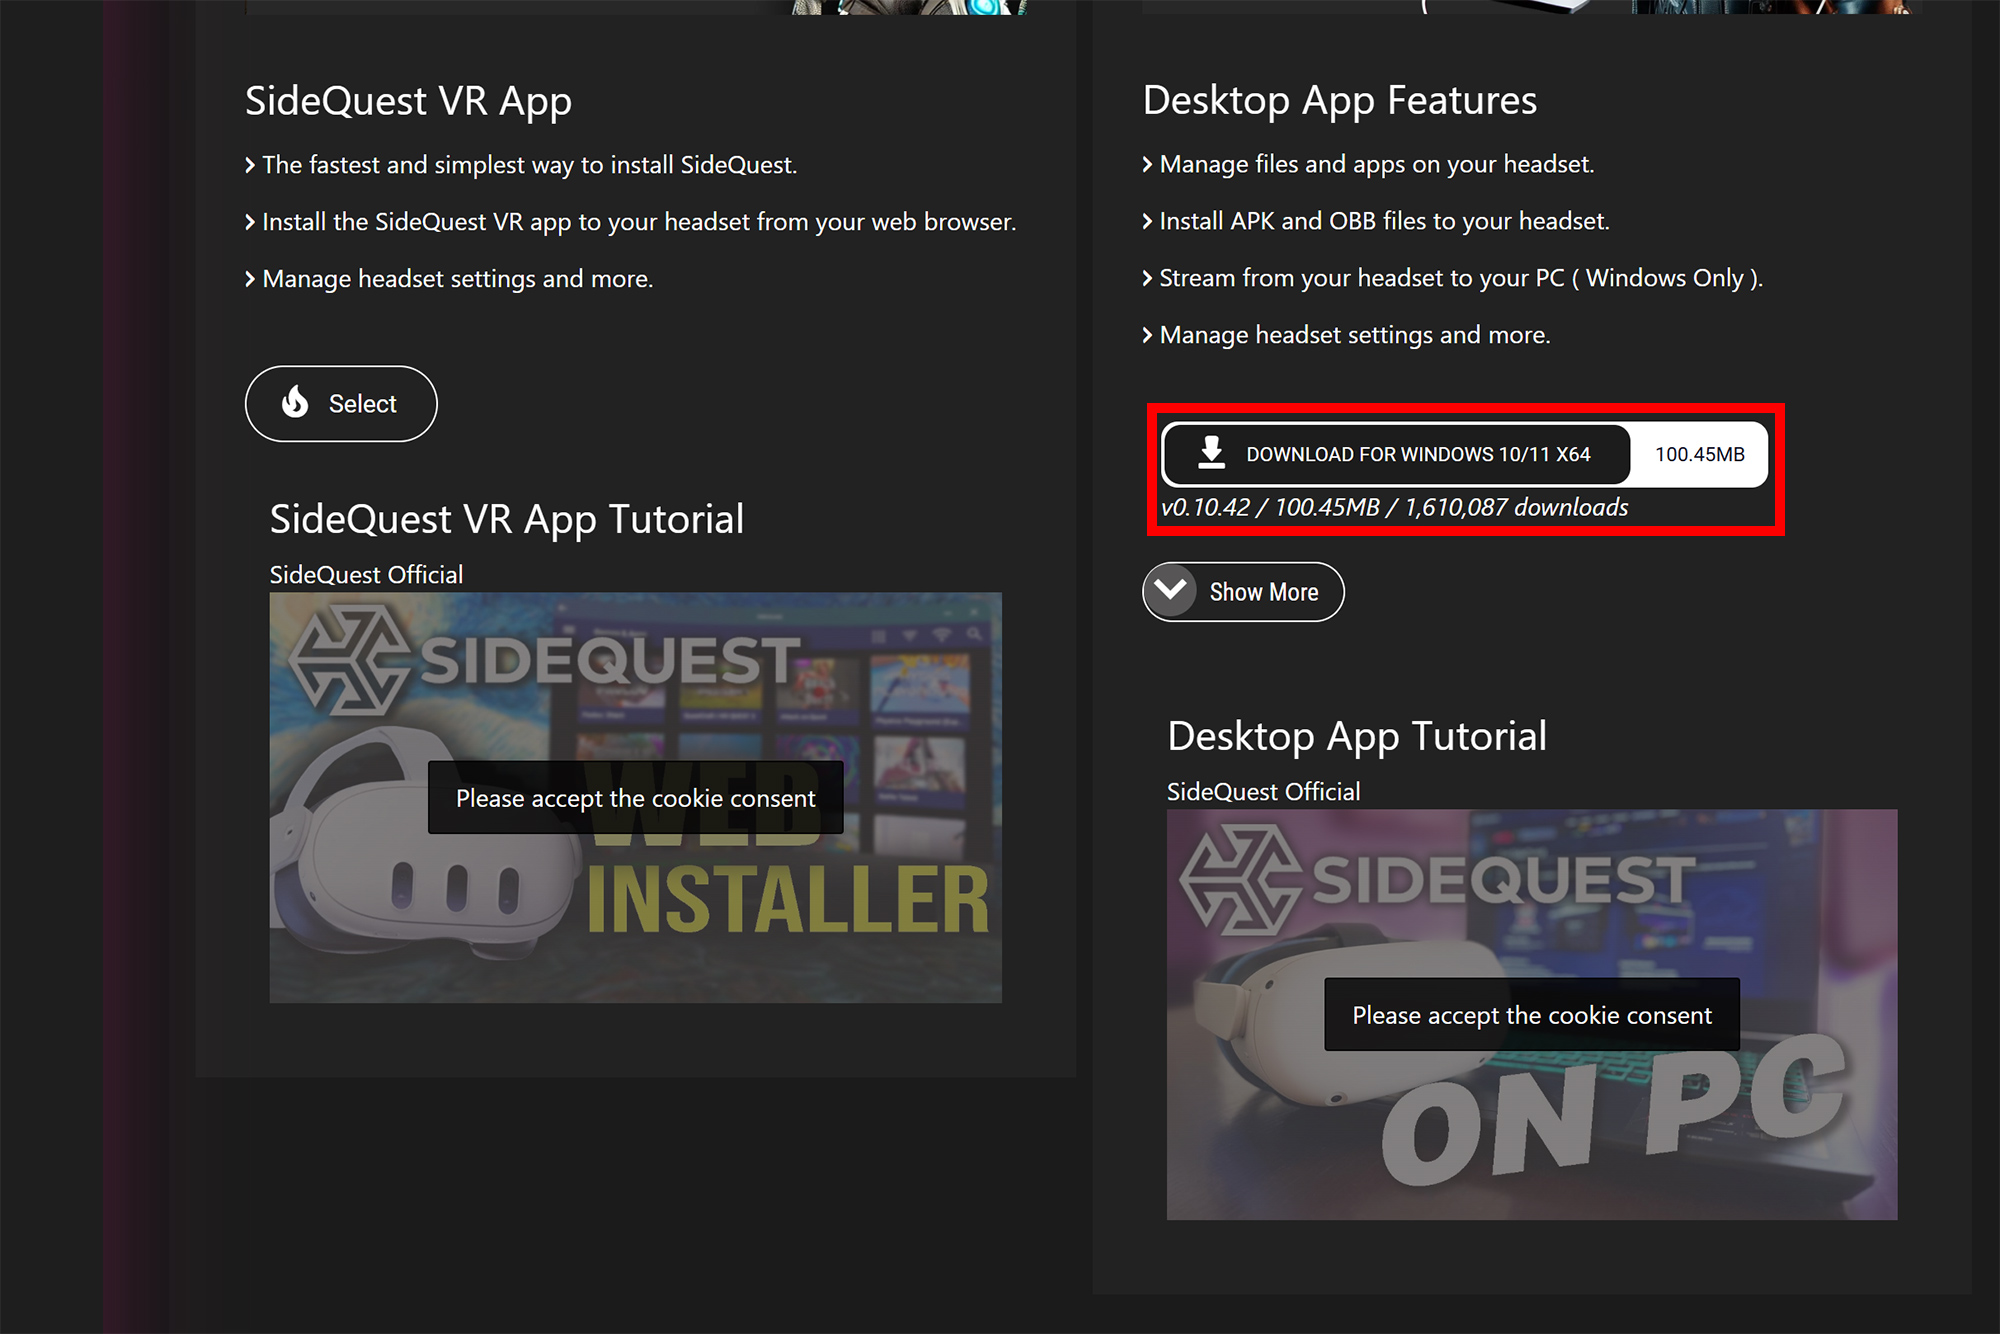Viewport: 2000px width, 1334px height.
Task: Click the SideQuest logo in the On PC thumbnail
Action: tap(1240, 880)
